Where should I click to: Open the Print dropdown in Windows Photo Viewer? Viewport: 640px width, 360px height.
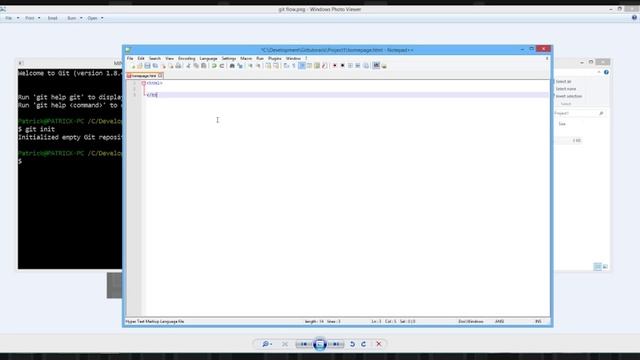point(33,18)
